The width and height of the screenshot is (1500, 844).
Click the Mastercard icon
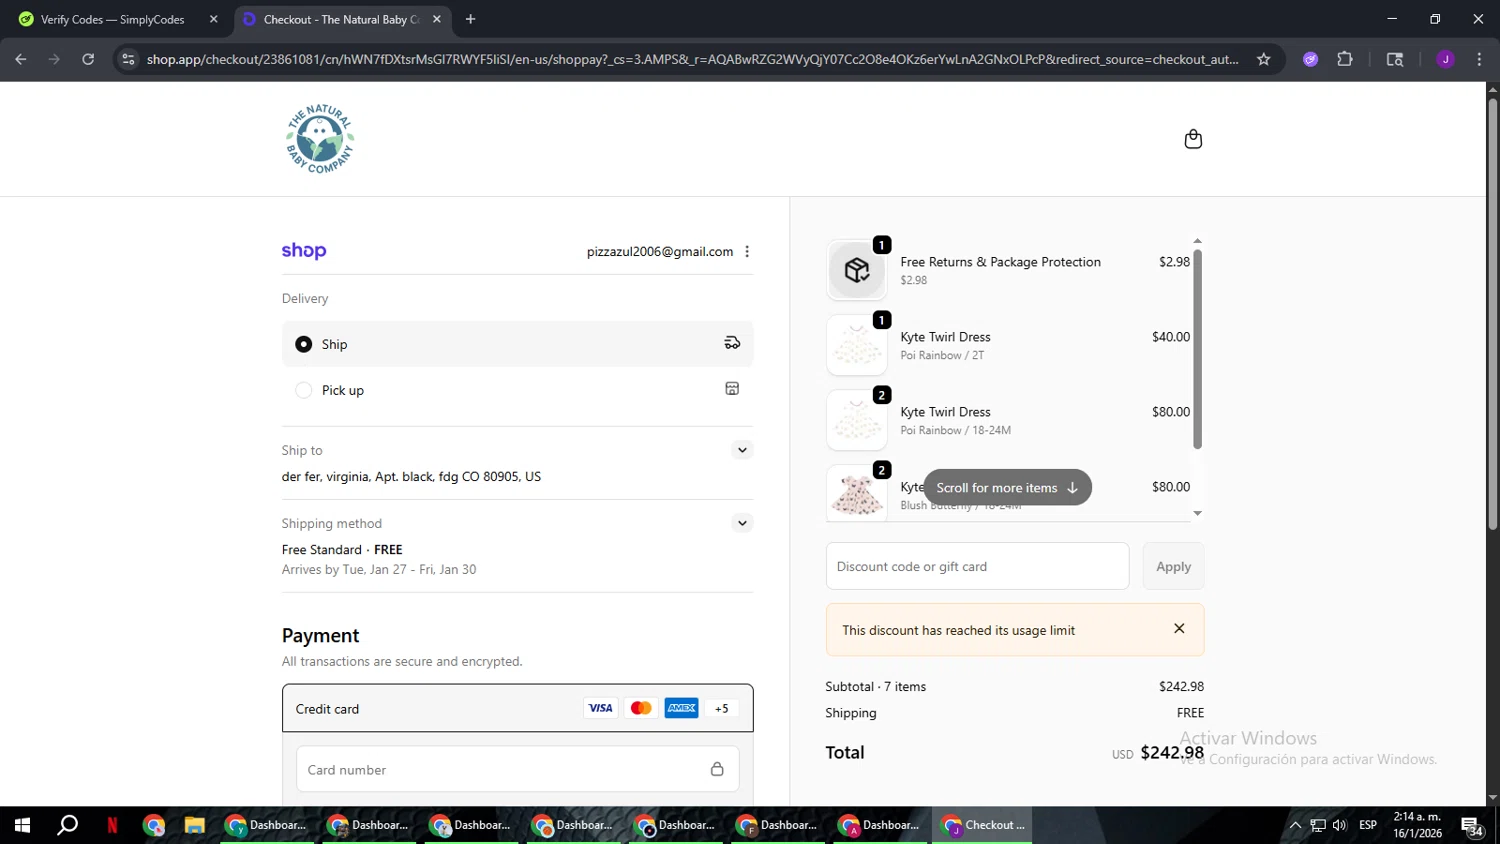pyautogui.click(x=641, y=708)
